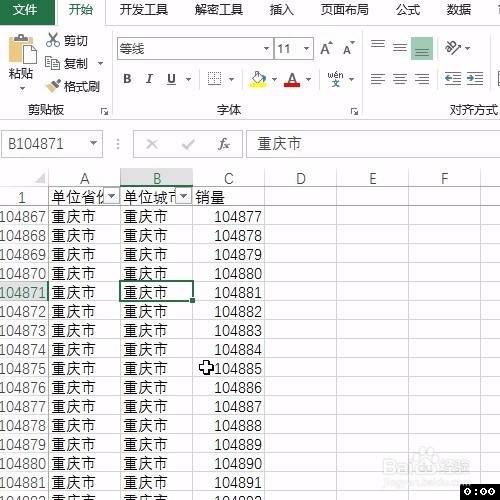Open filter dropdown for 单位省份 column

pyautogui.click(x=112, y=196)
